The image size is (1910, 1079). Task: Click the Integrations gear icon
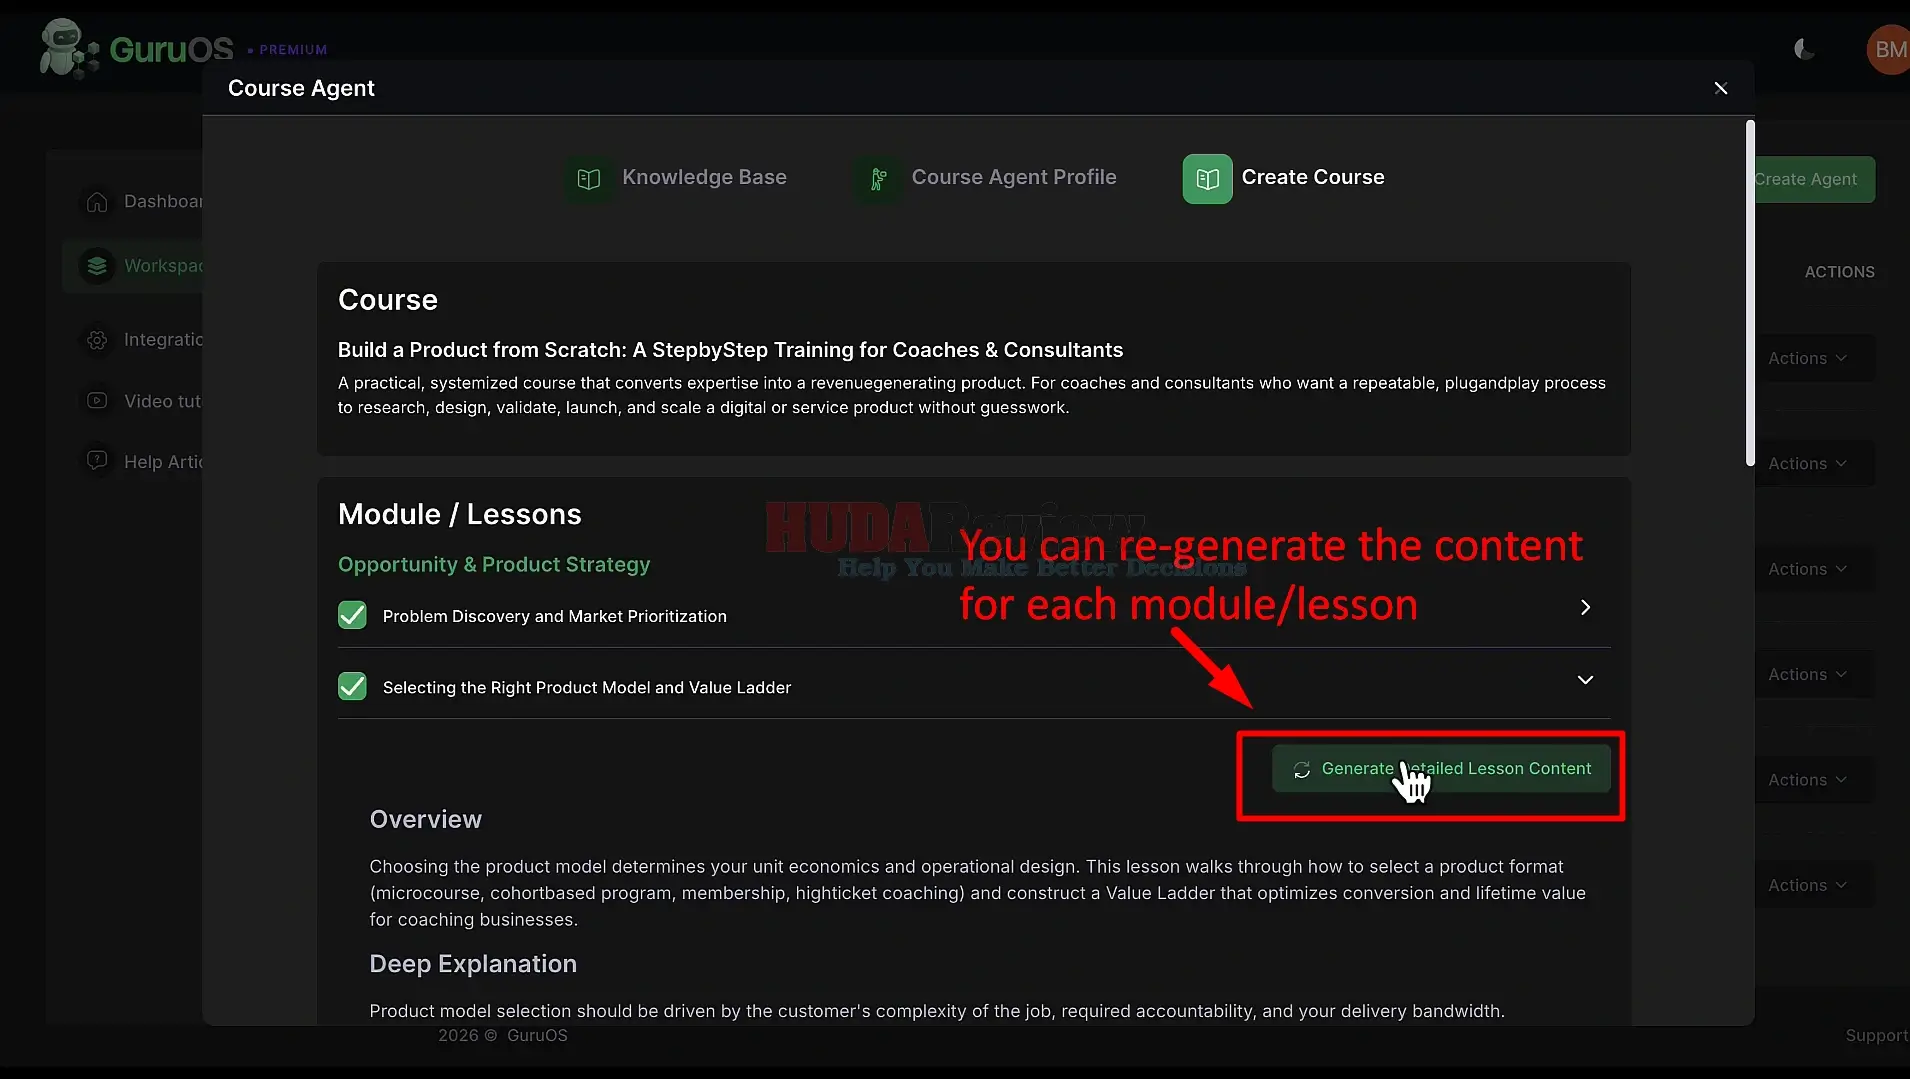tap(97, 340)
